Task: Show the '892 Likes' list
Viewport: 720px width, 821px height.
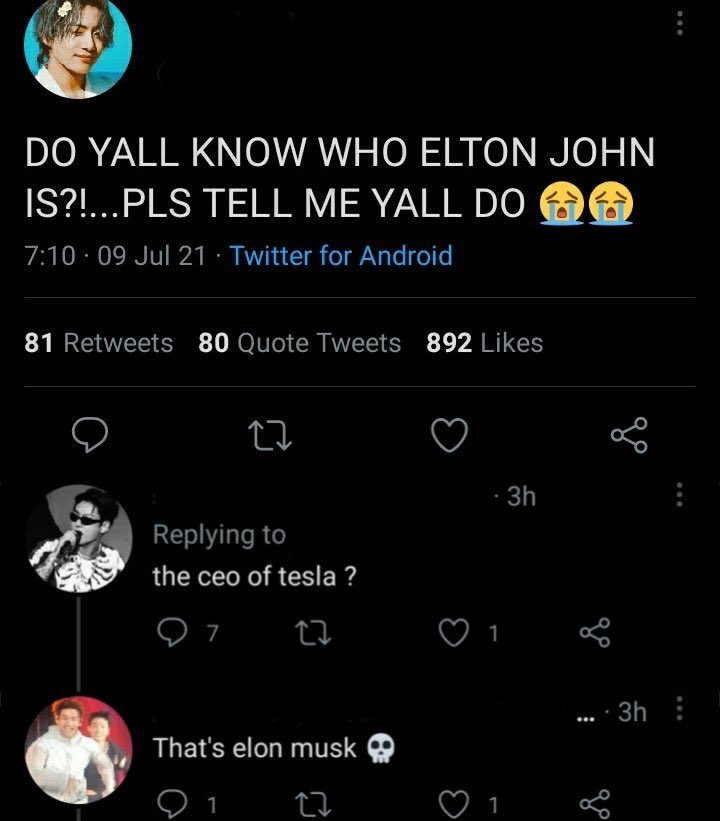Action: coord(484,343)
